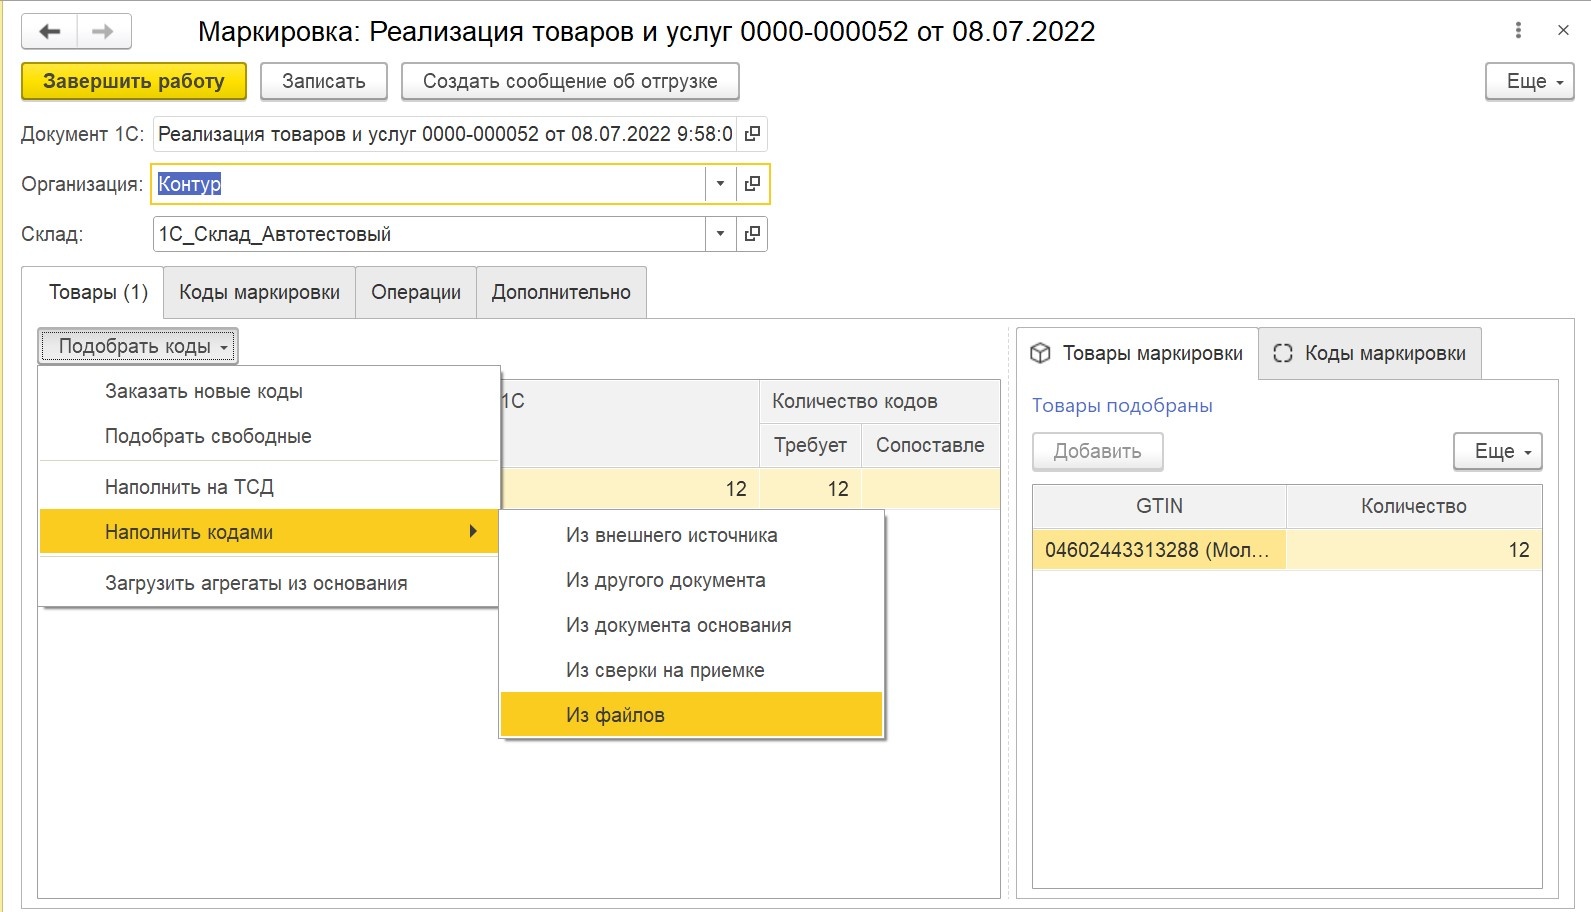Choose Подобрать свободные

tap(269, 436)
